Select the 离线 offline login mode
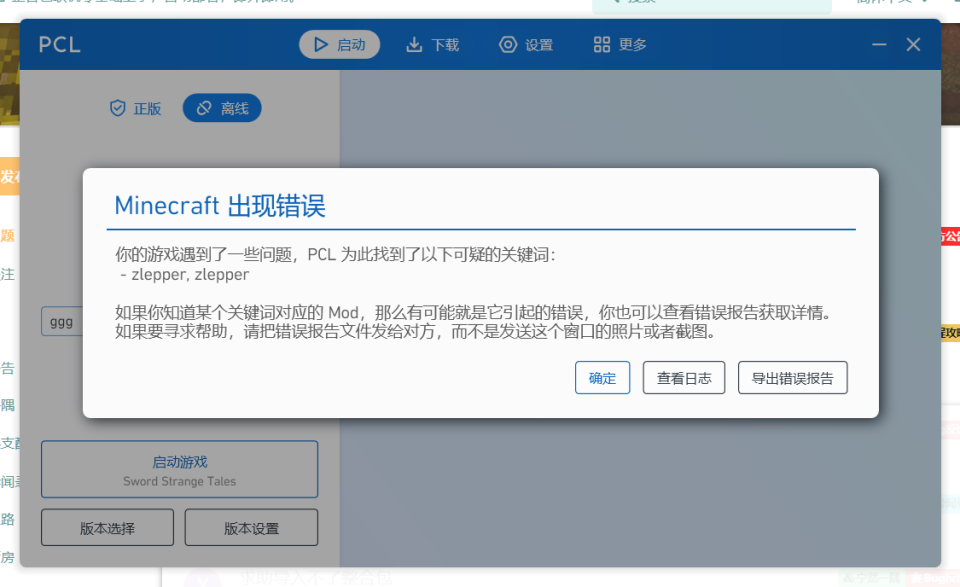The image size is (960, 587). (x=222, y=108)
